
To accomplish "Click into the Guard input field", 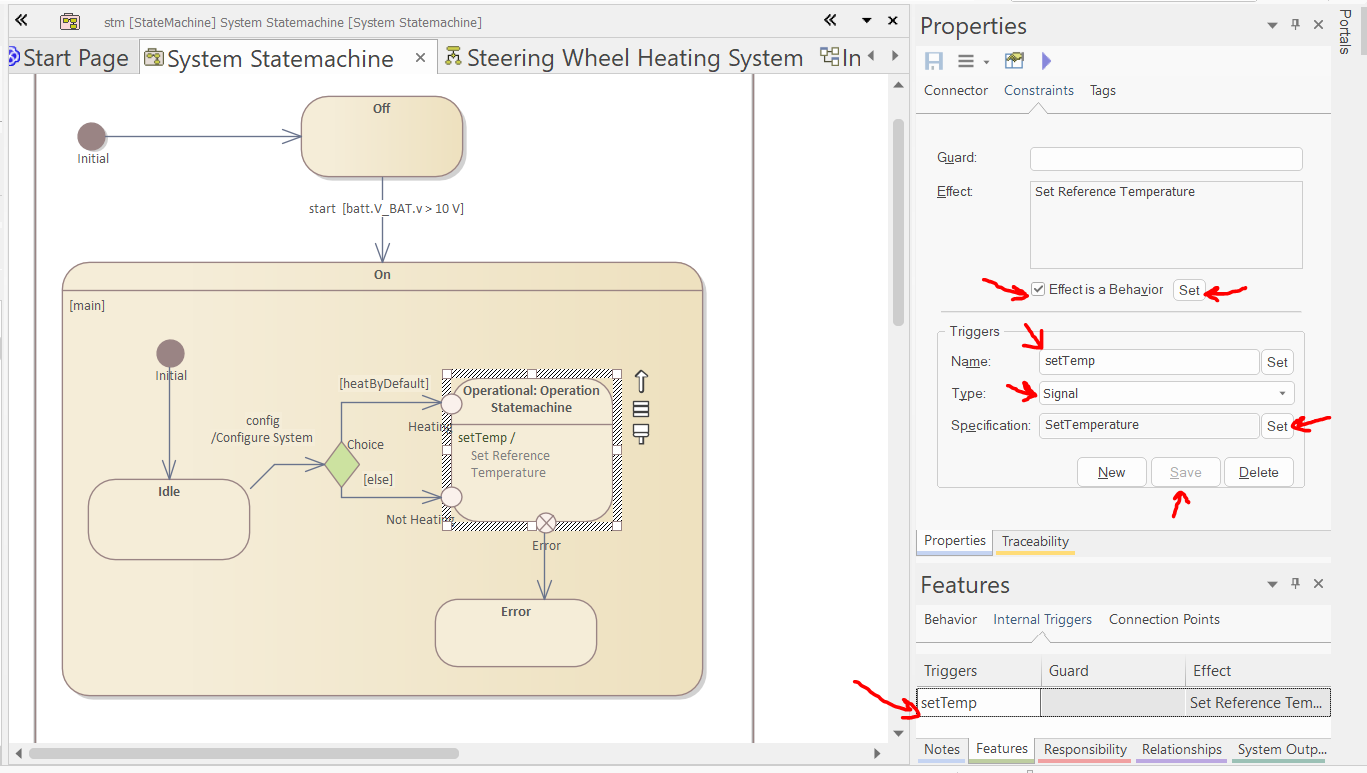I will tap(1166, 158).
